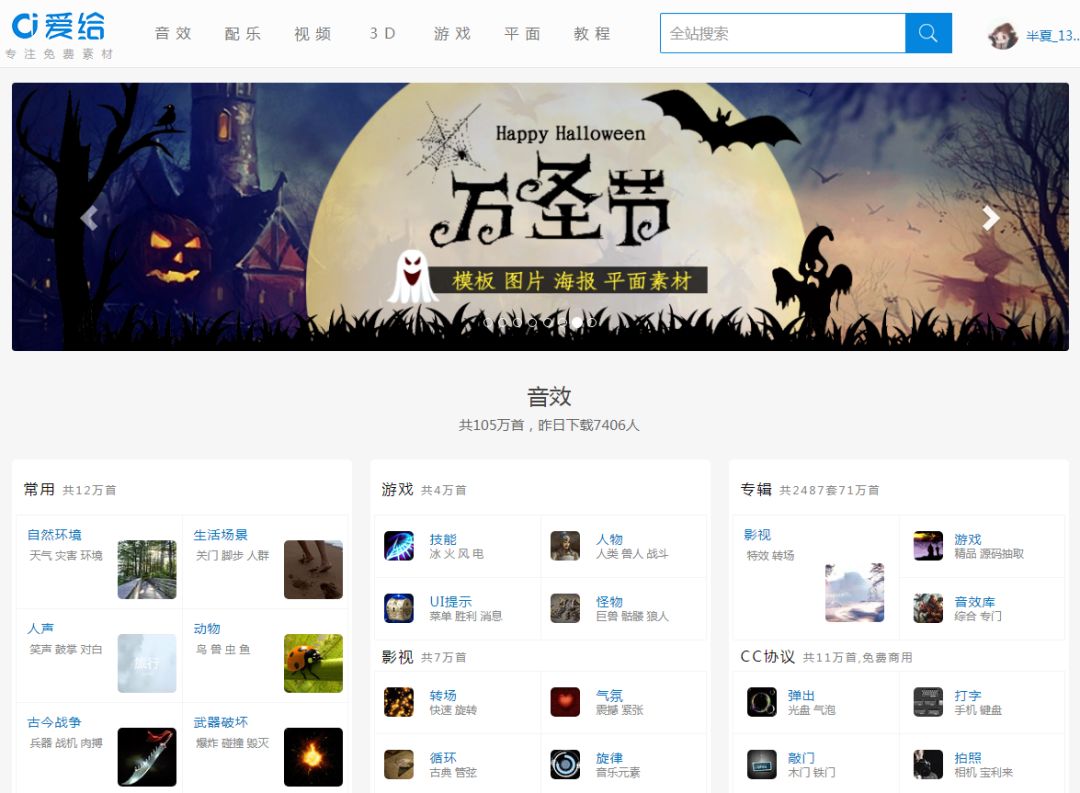Viewport: 1080px width, 793px height.
Task: Open the 气氛 red heart icon
Action: coord(565,702)
